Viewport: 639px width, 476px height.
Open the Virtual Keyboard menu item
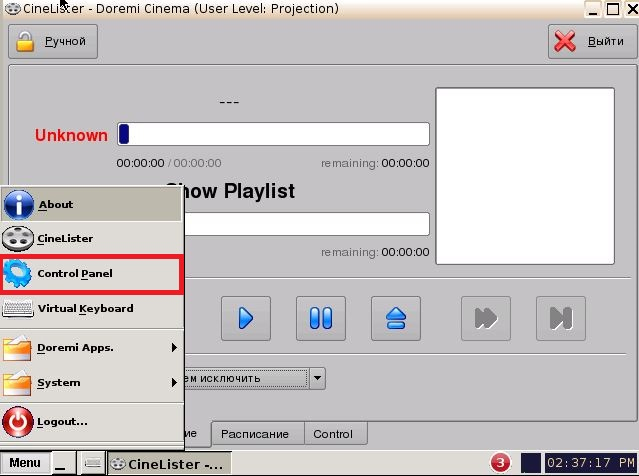(92, 309)
